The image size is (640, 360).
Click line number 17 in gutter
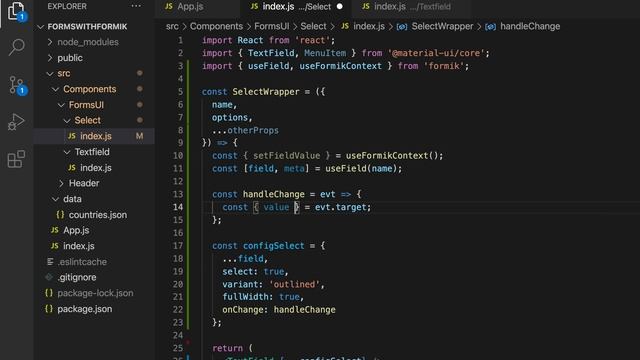pos(178,246)
